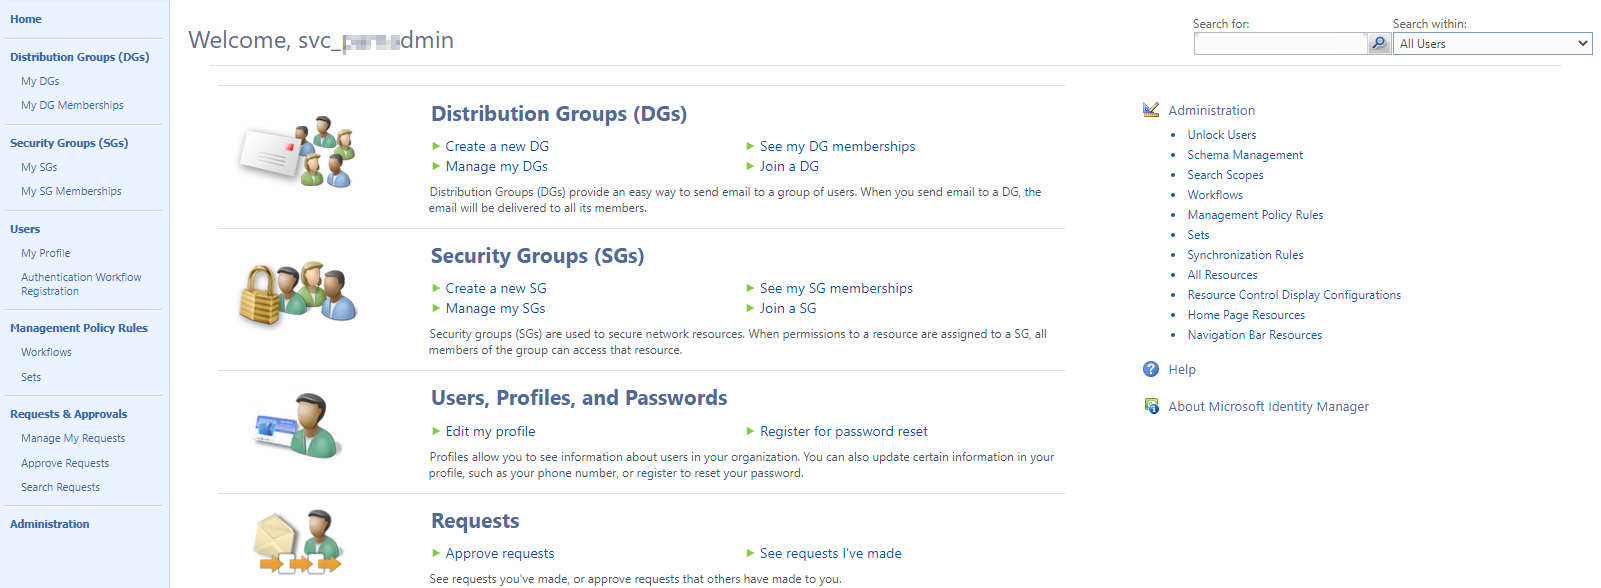
Task: Select Authentication Workflow Registration in sidebar
Action: point(81,284)
